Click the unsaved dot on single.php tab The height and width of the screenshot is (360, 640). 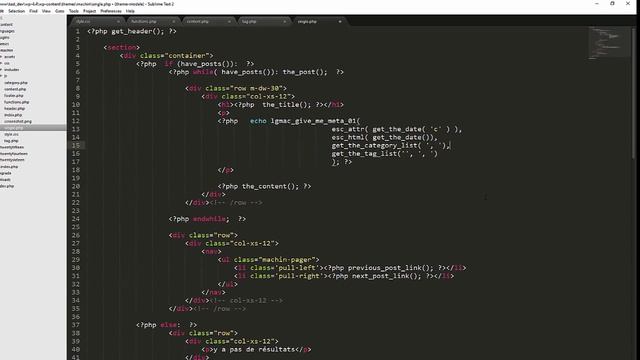[x=340, y=21]
